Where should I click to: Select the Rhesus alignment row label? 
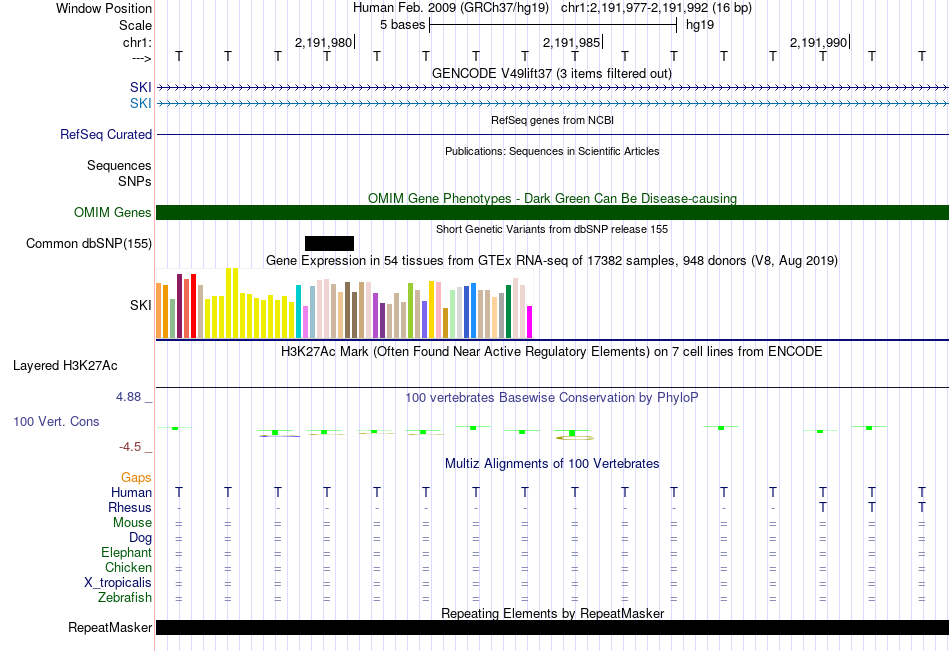tap(130, 507)
